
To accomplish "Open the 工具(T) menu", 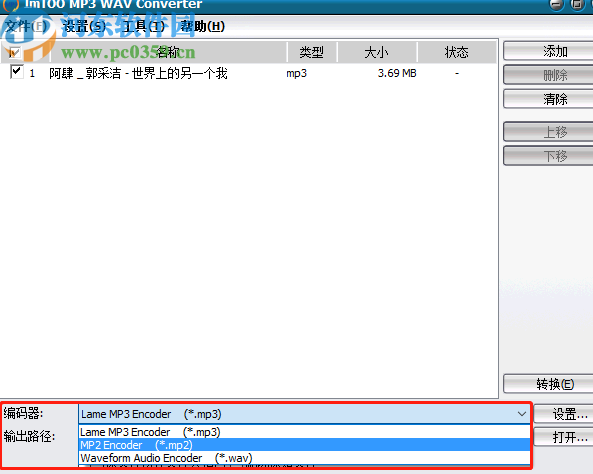I will coord(144,26).
